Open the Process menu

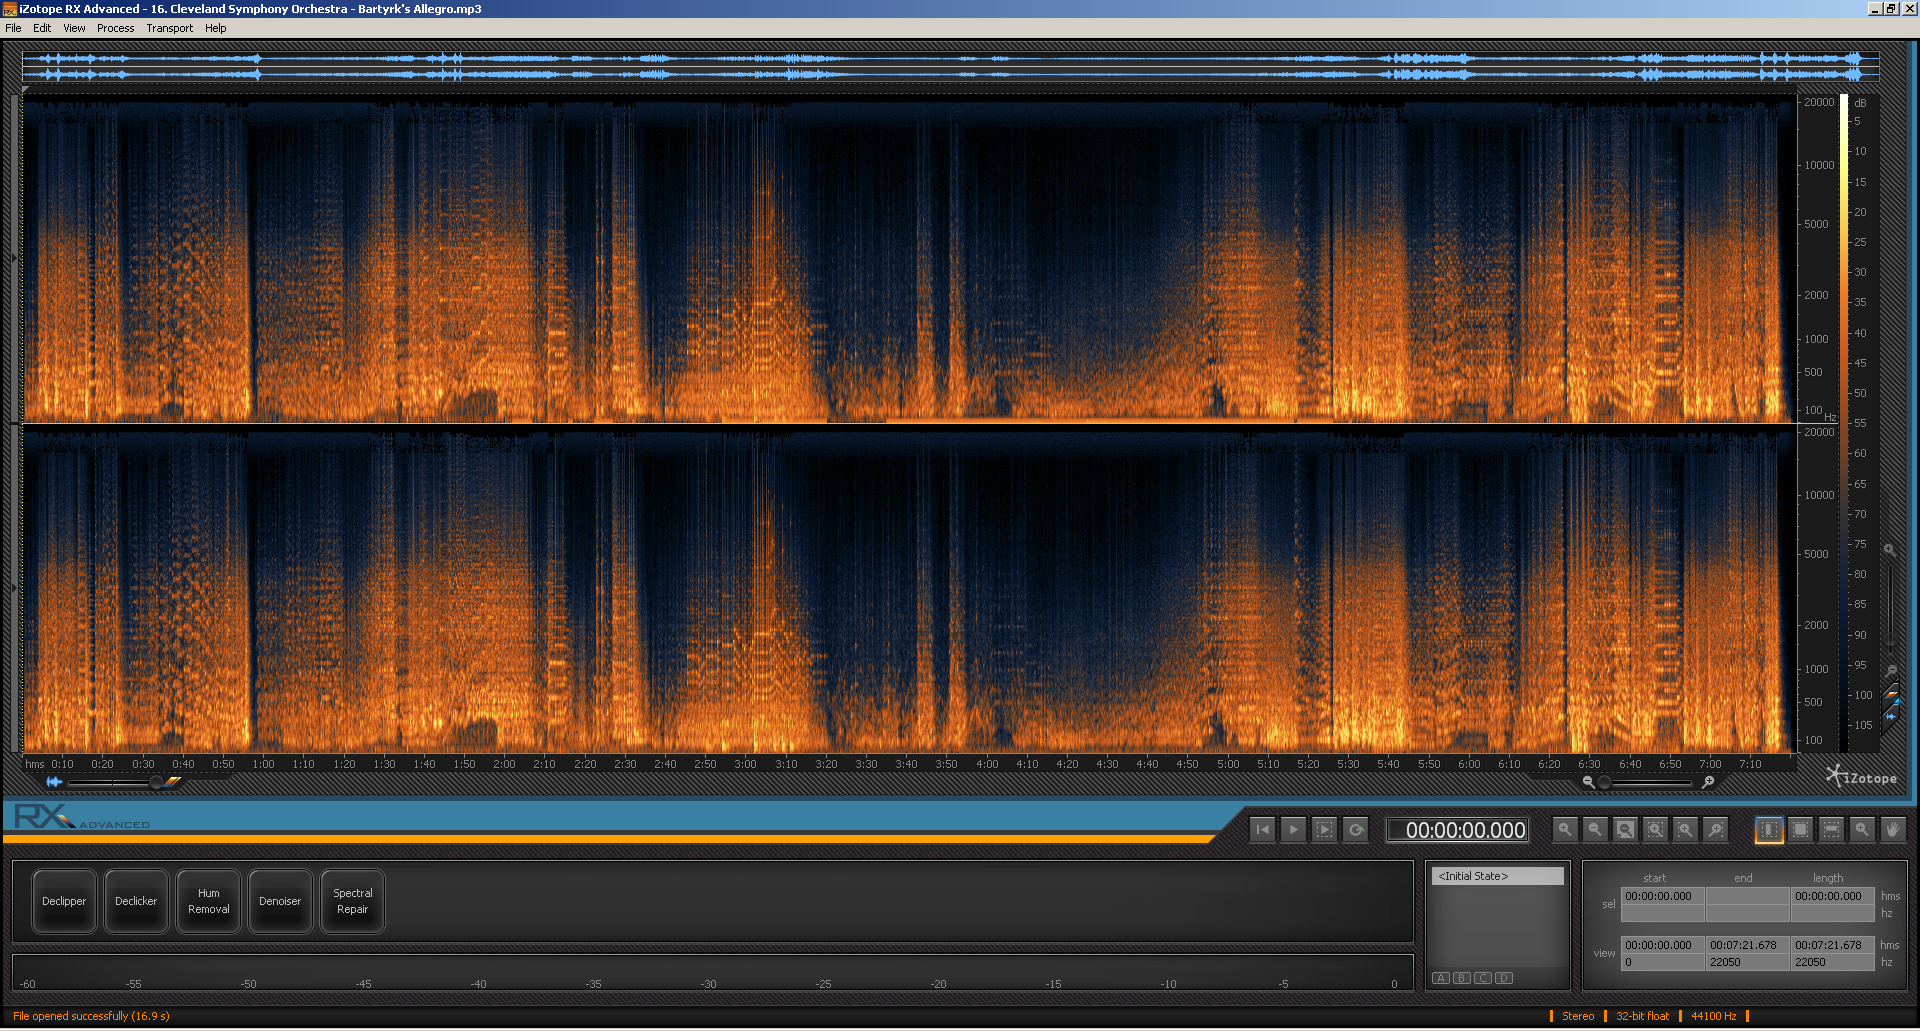point(115,28)
